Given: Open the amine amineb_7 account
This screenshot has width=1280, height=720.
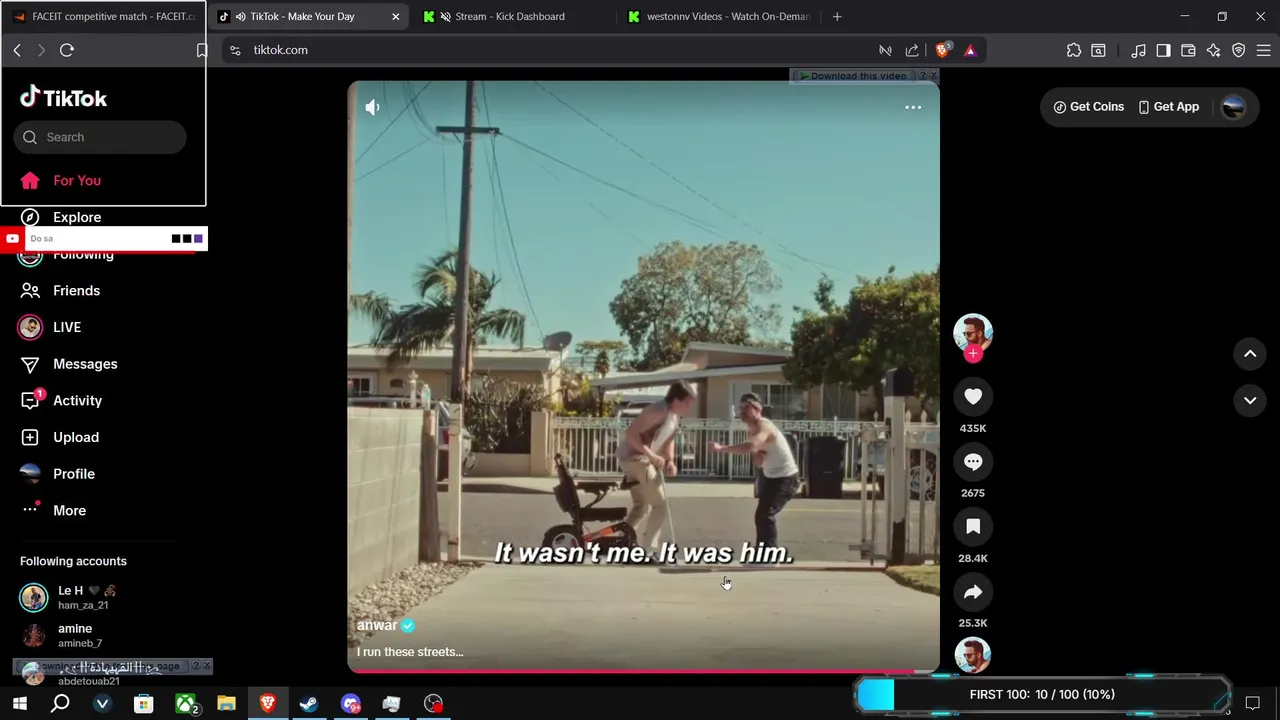Looking at the screenshot, I should tap(61, 635).
